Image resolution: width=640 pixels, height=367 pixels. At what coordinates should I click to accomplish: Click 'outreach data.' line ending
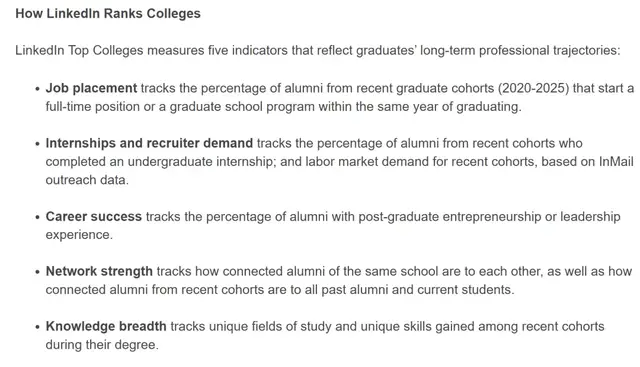click(x=87, y=180)
